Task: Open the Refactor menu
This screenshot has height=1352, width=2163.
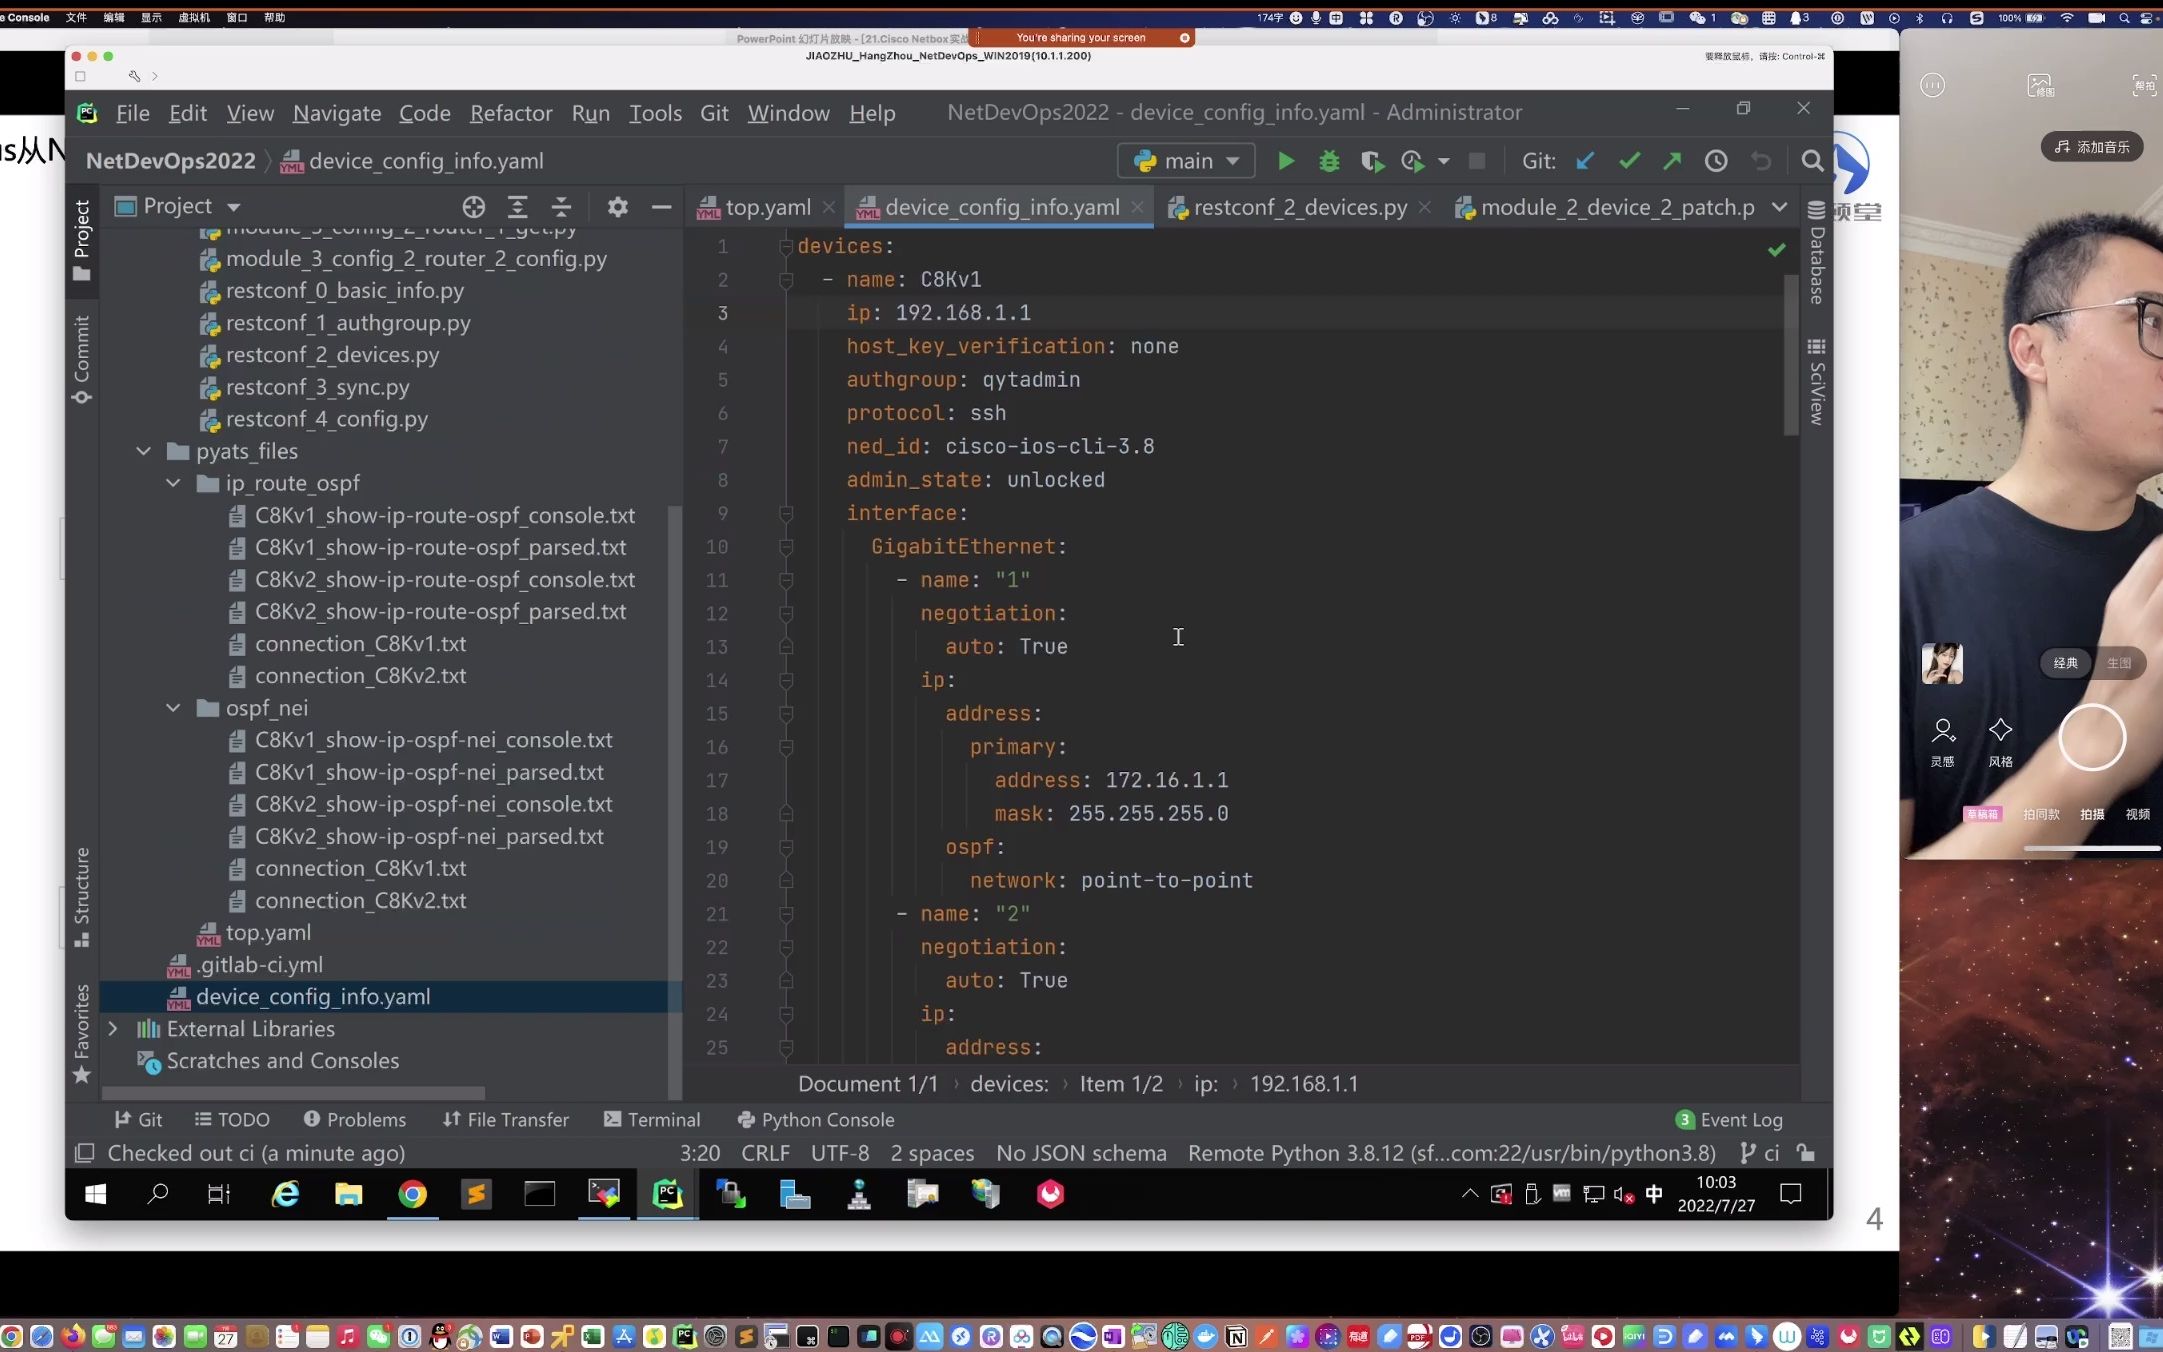Action: click(511, 113)
